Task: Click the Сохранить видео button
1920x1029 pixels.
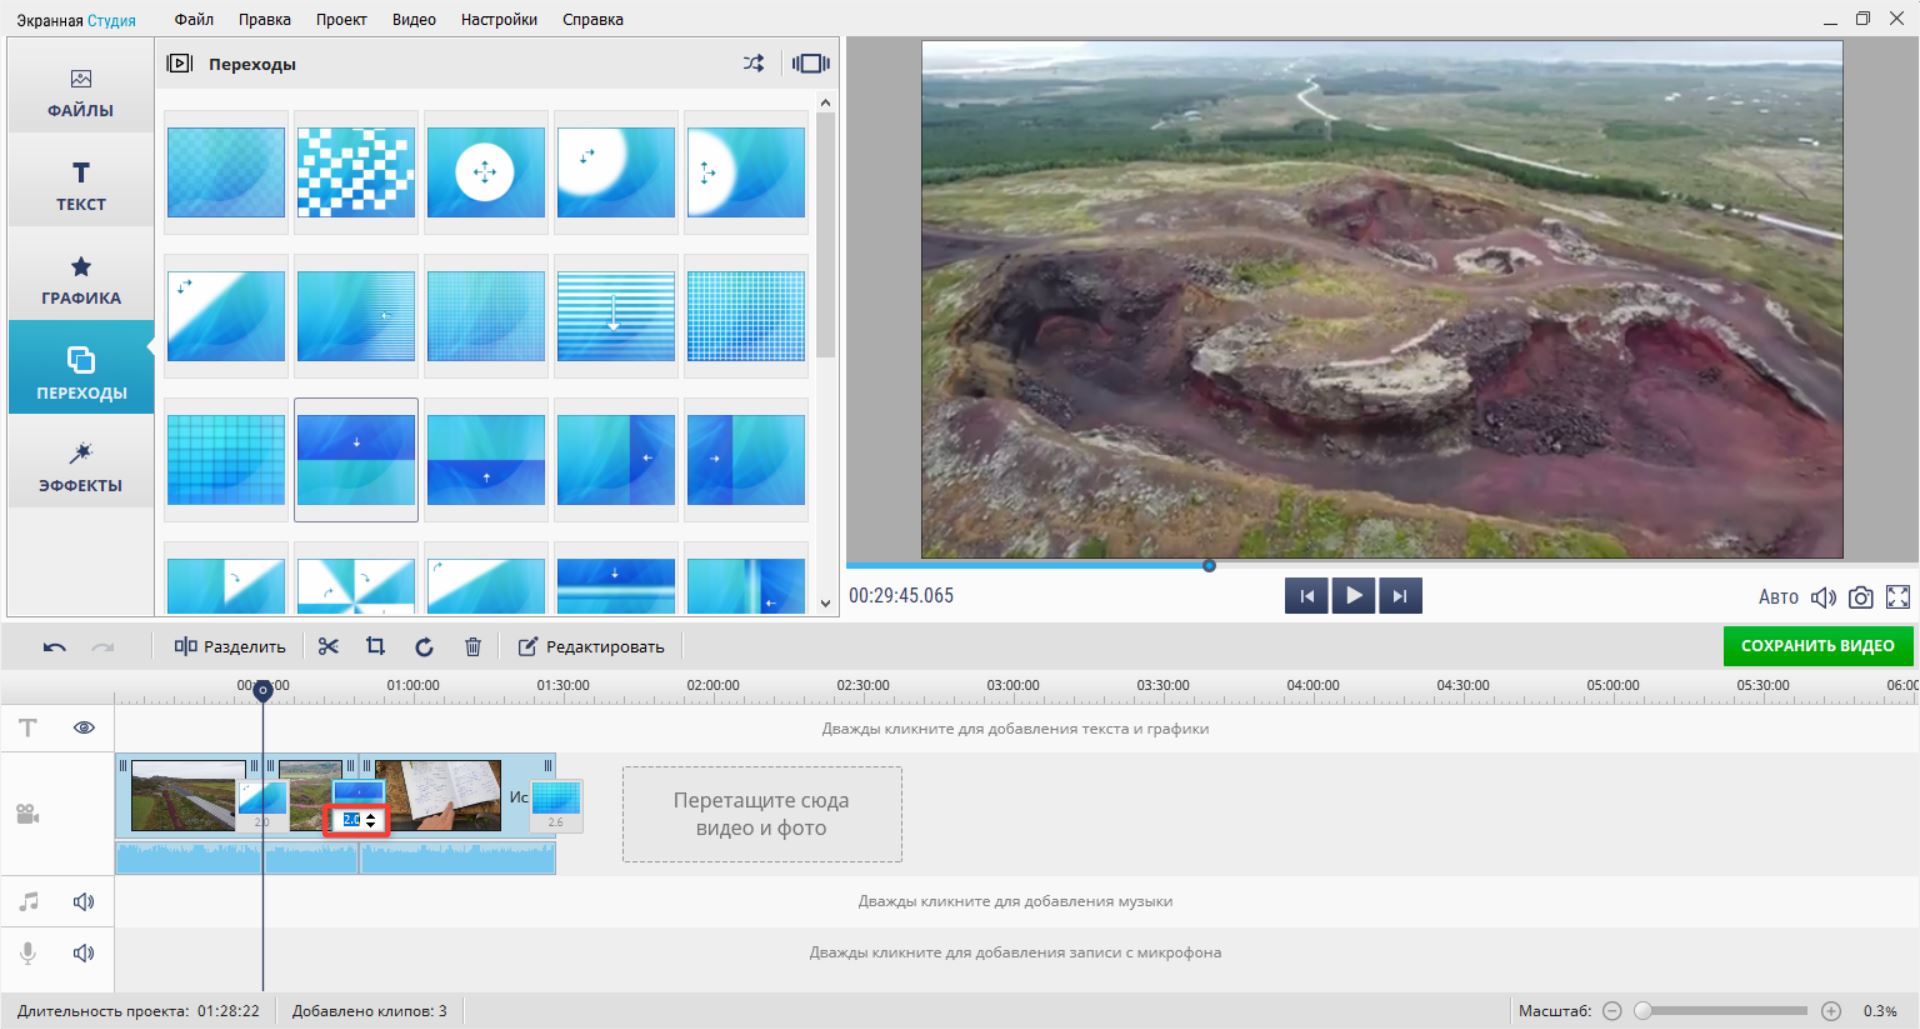Action: (x=1817, y=646)
